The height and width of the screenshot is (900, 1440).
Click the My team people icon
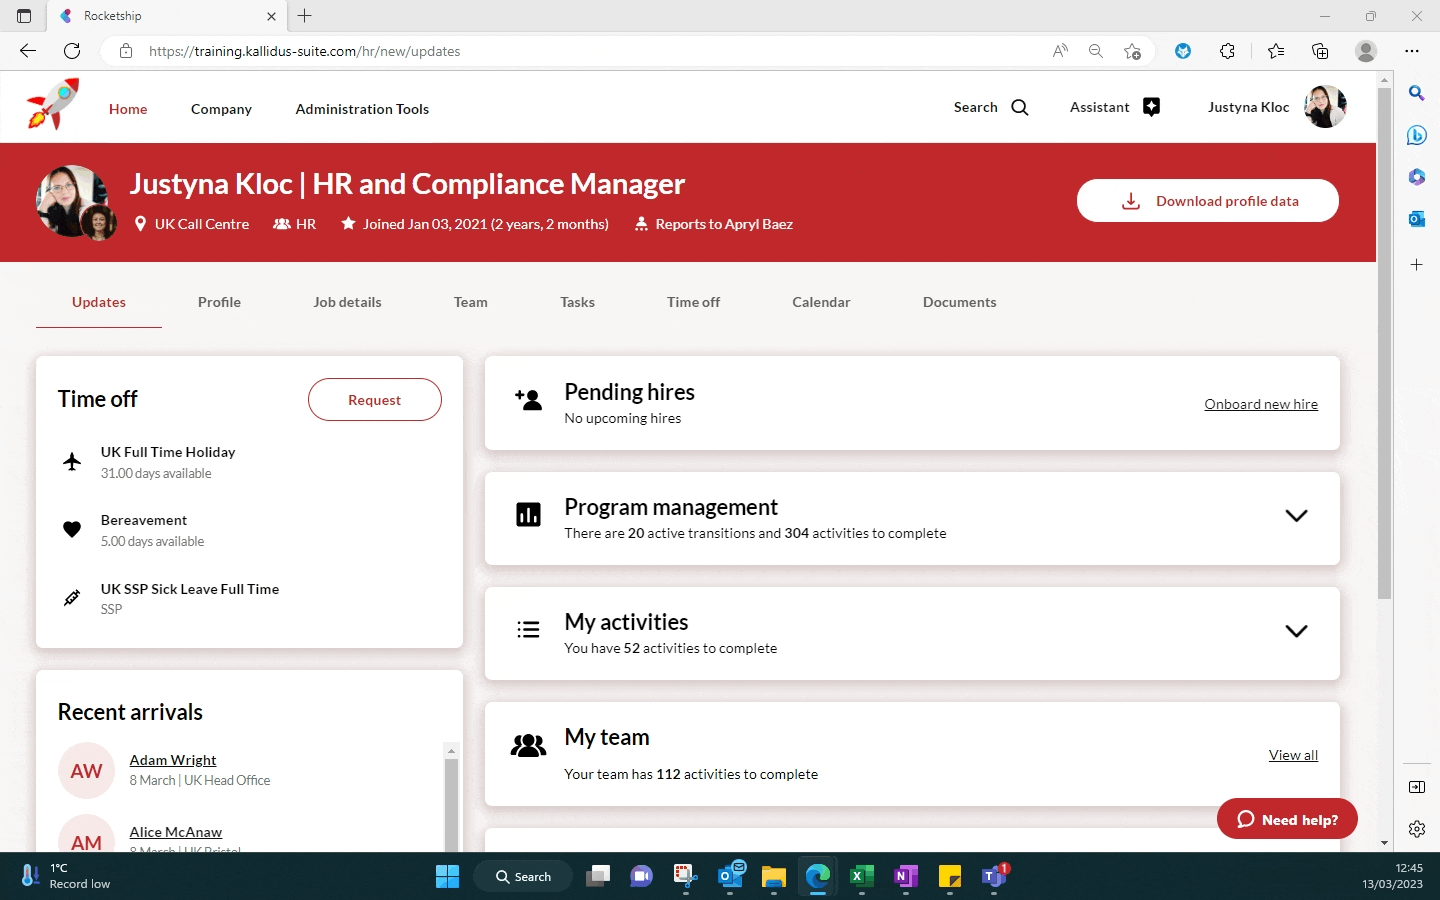coord(528,746)
